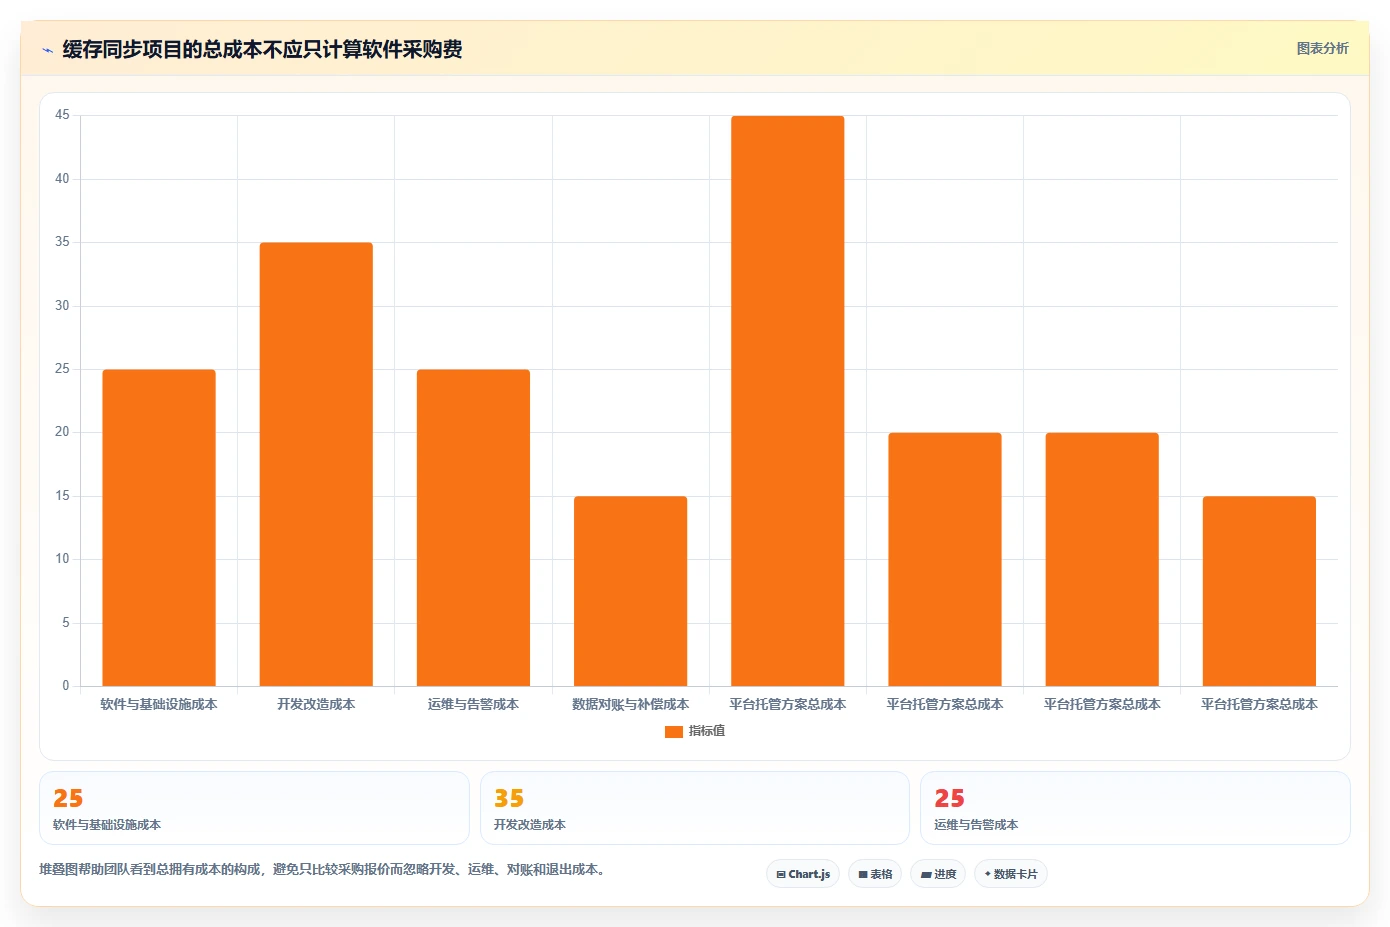Click the 开发改造成本 bar reaching 35
This screenshot has height=927, width=1390.
316,464
